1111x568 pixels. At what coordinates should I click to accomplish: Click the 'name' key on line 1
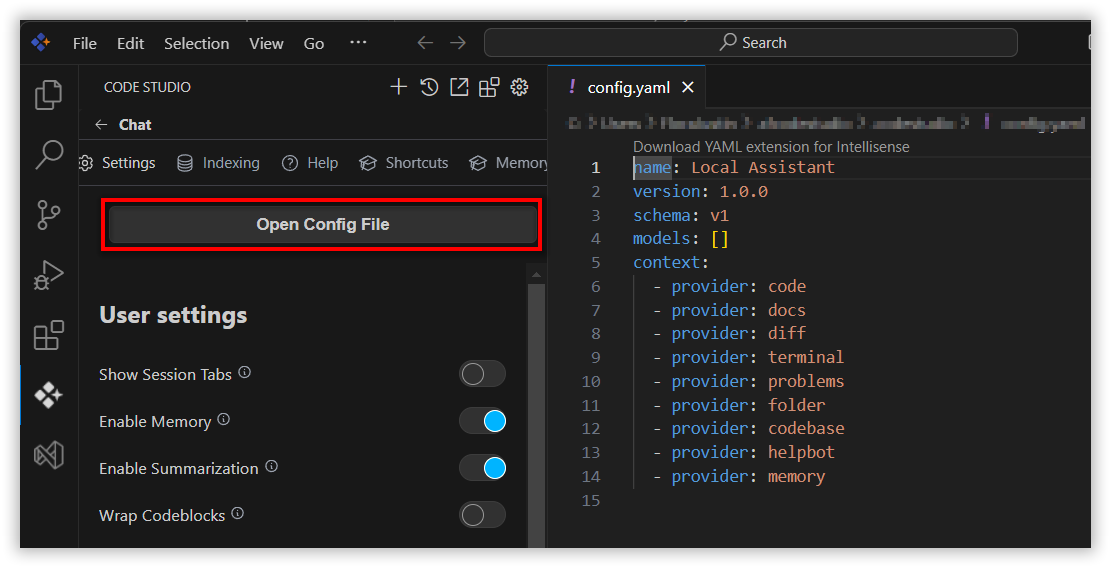(x=652, y=167)
